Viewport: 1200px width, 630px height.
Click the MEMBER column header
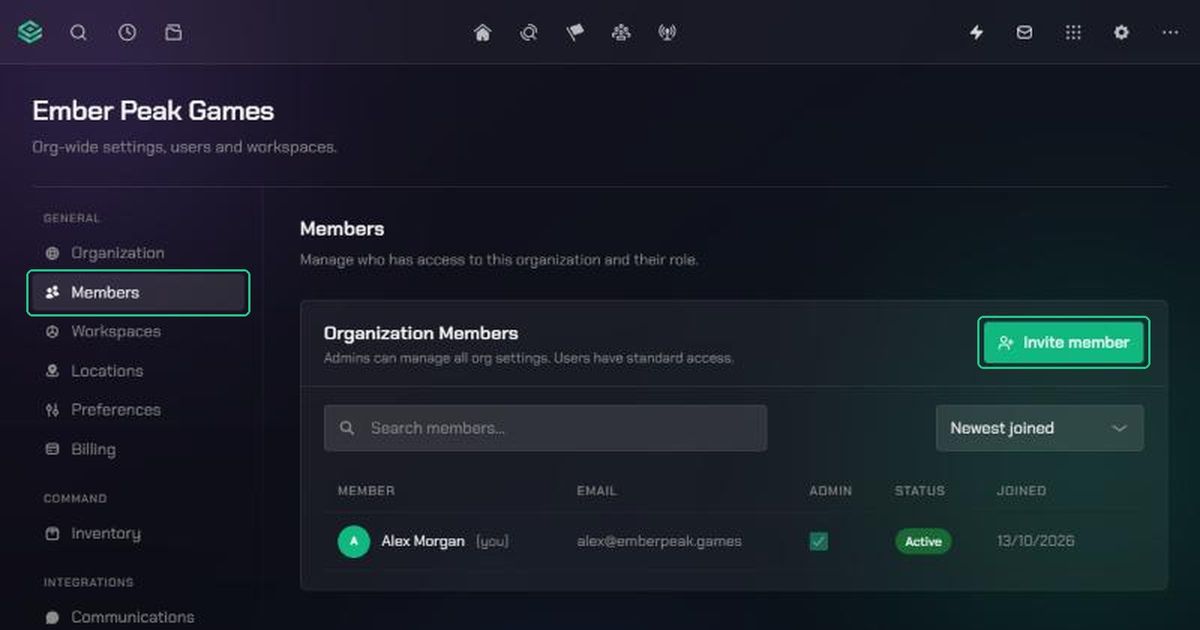coord(366,491)
